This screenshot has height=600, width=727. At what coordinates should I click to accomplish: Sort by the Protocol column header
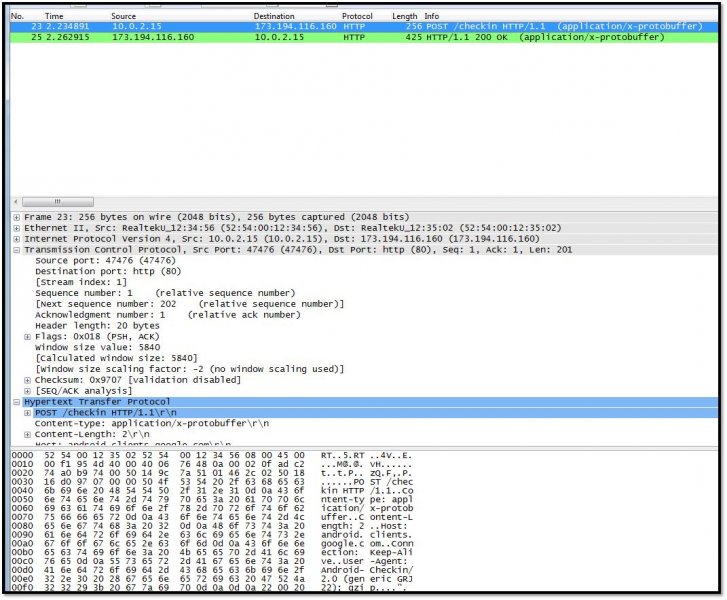[x=357, y=16]
